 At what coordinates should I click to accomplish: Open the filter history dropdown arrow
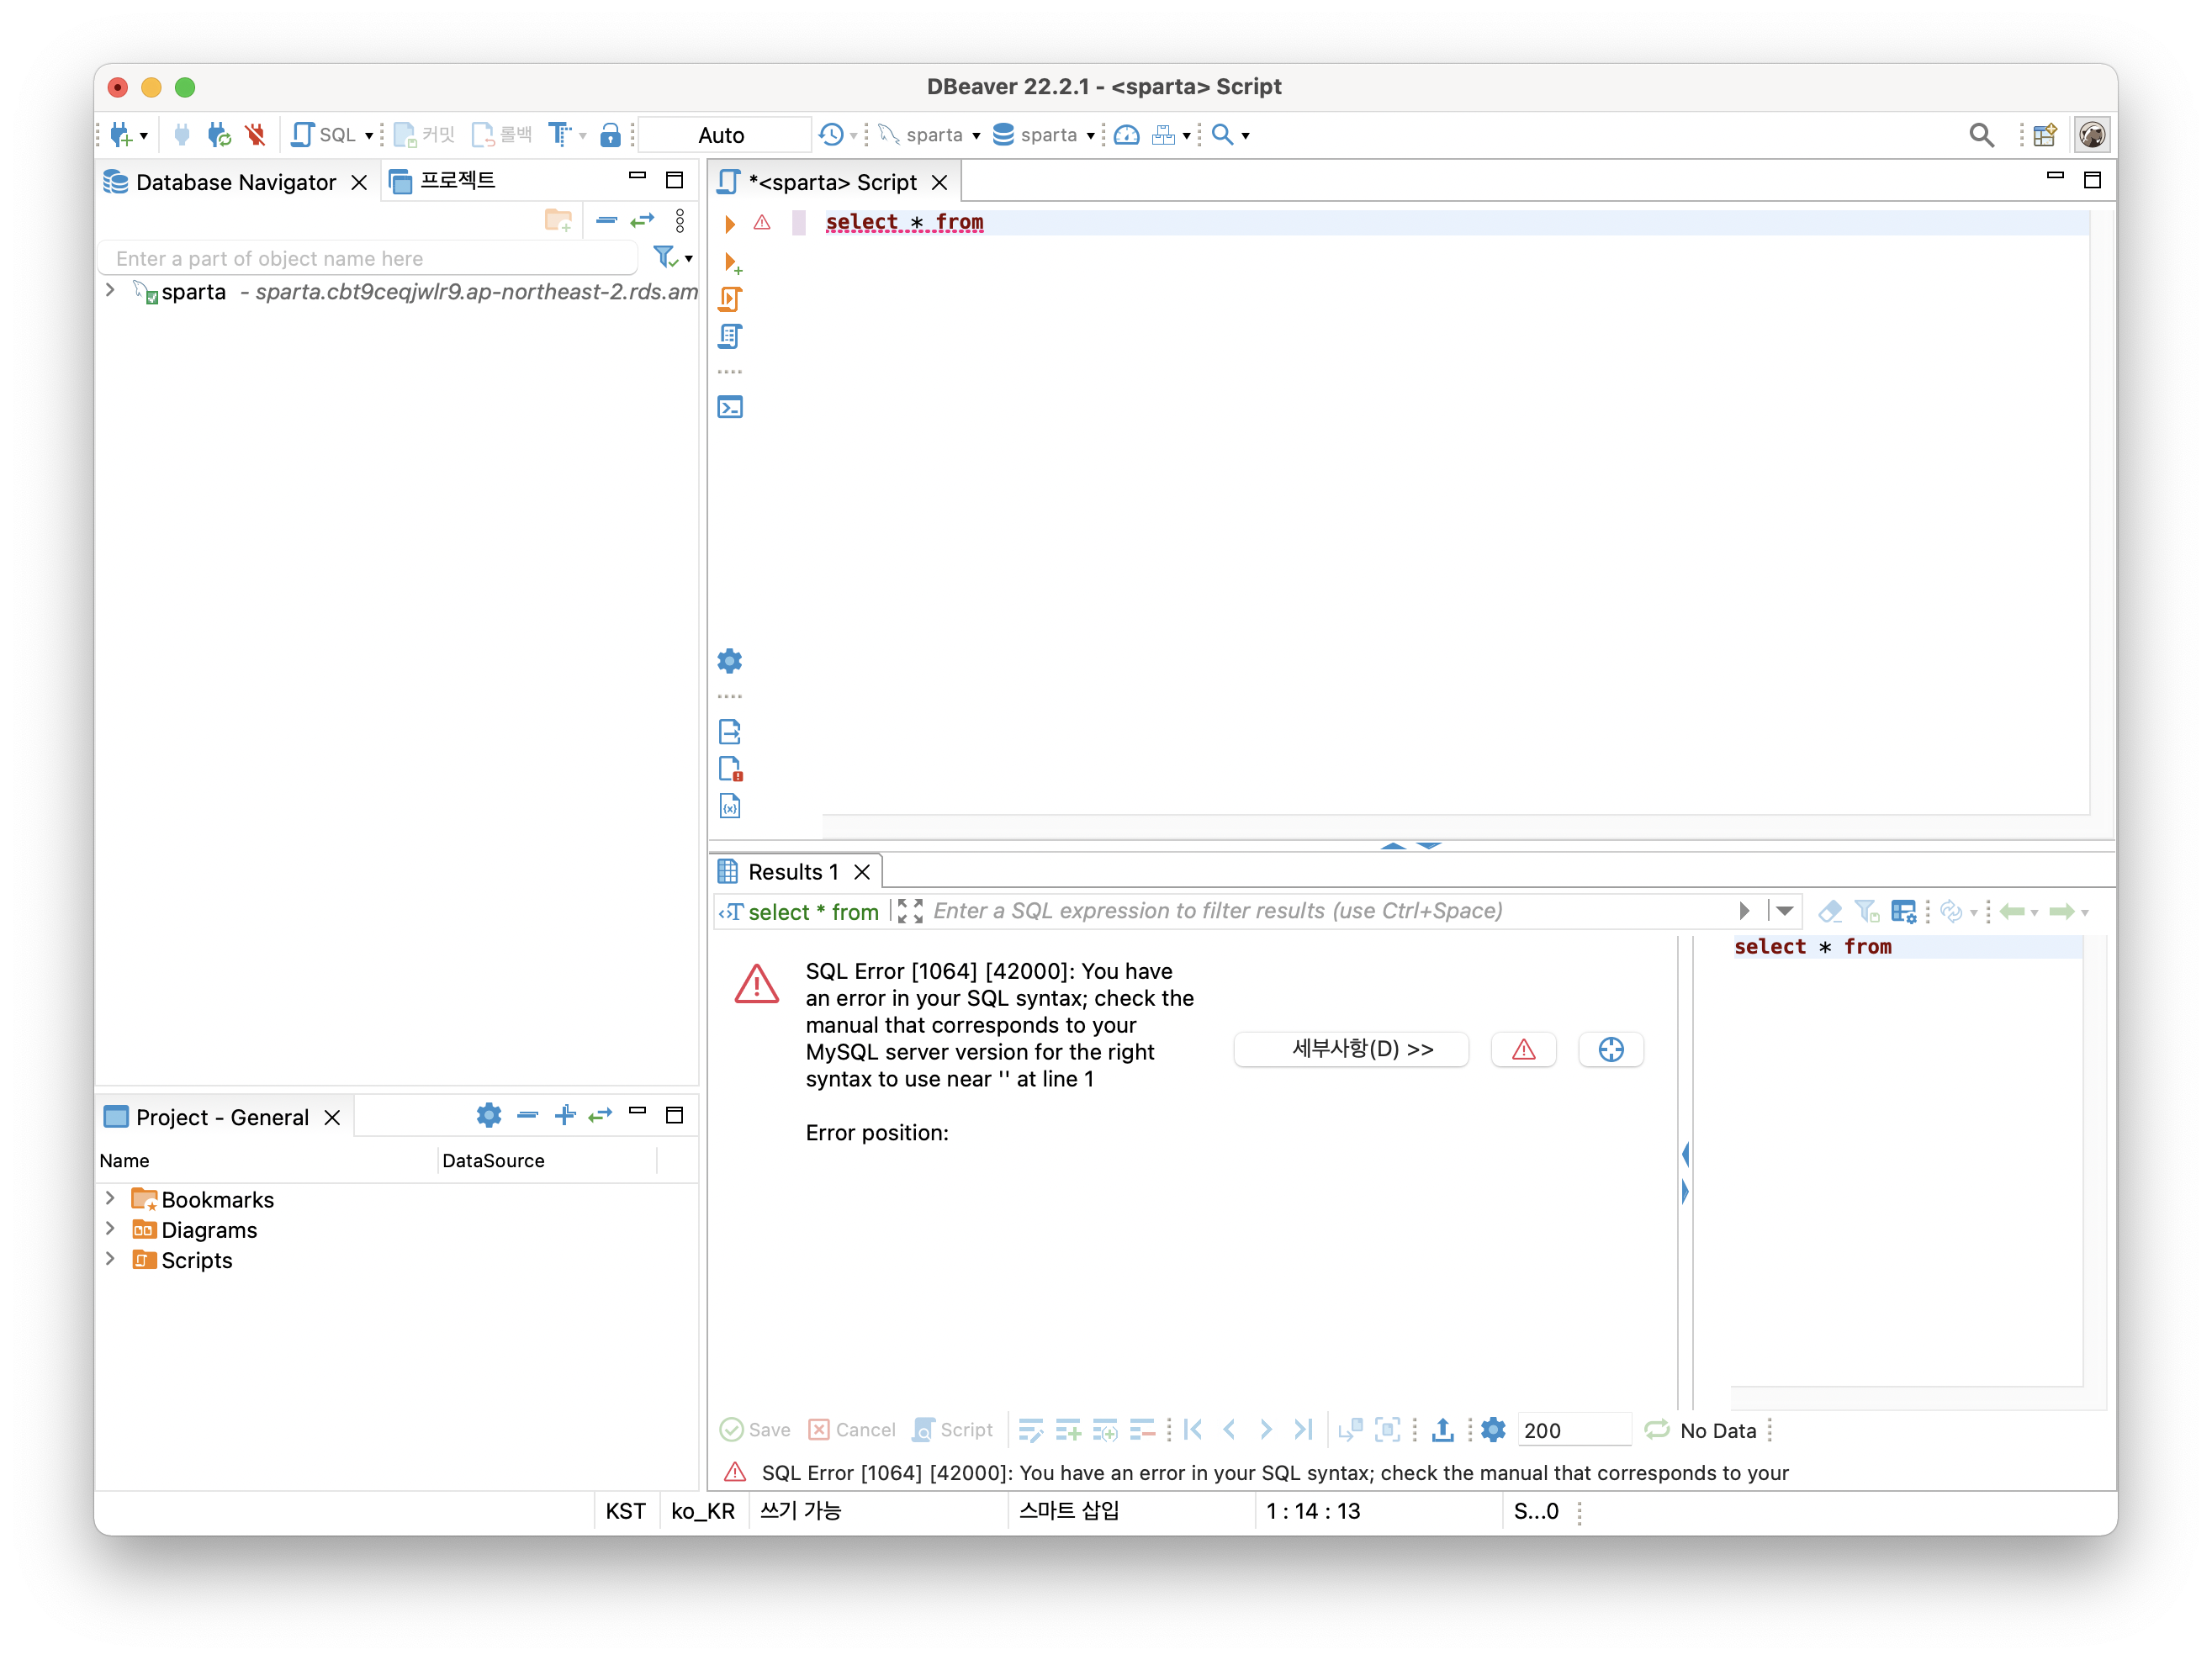[1785, 911]
